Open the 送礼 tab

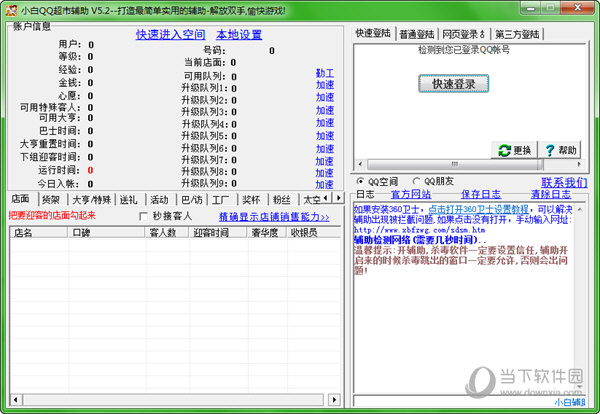(x=129, y=200)
